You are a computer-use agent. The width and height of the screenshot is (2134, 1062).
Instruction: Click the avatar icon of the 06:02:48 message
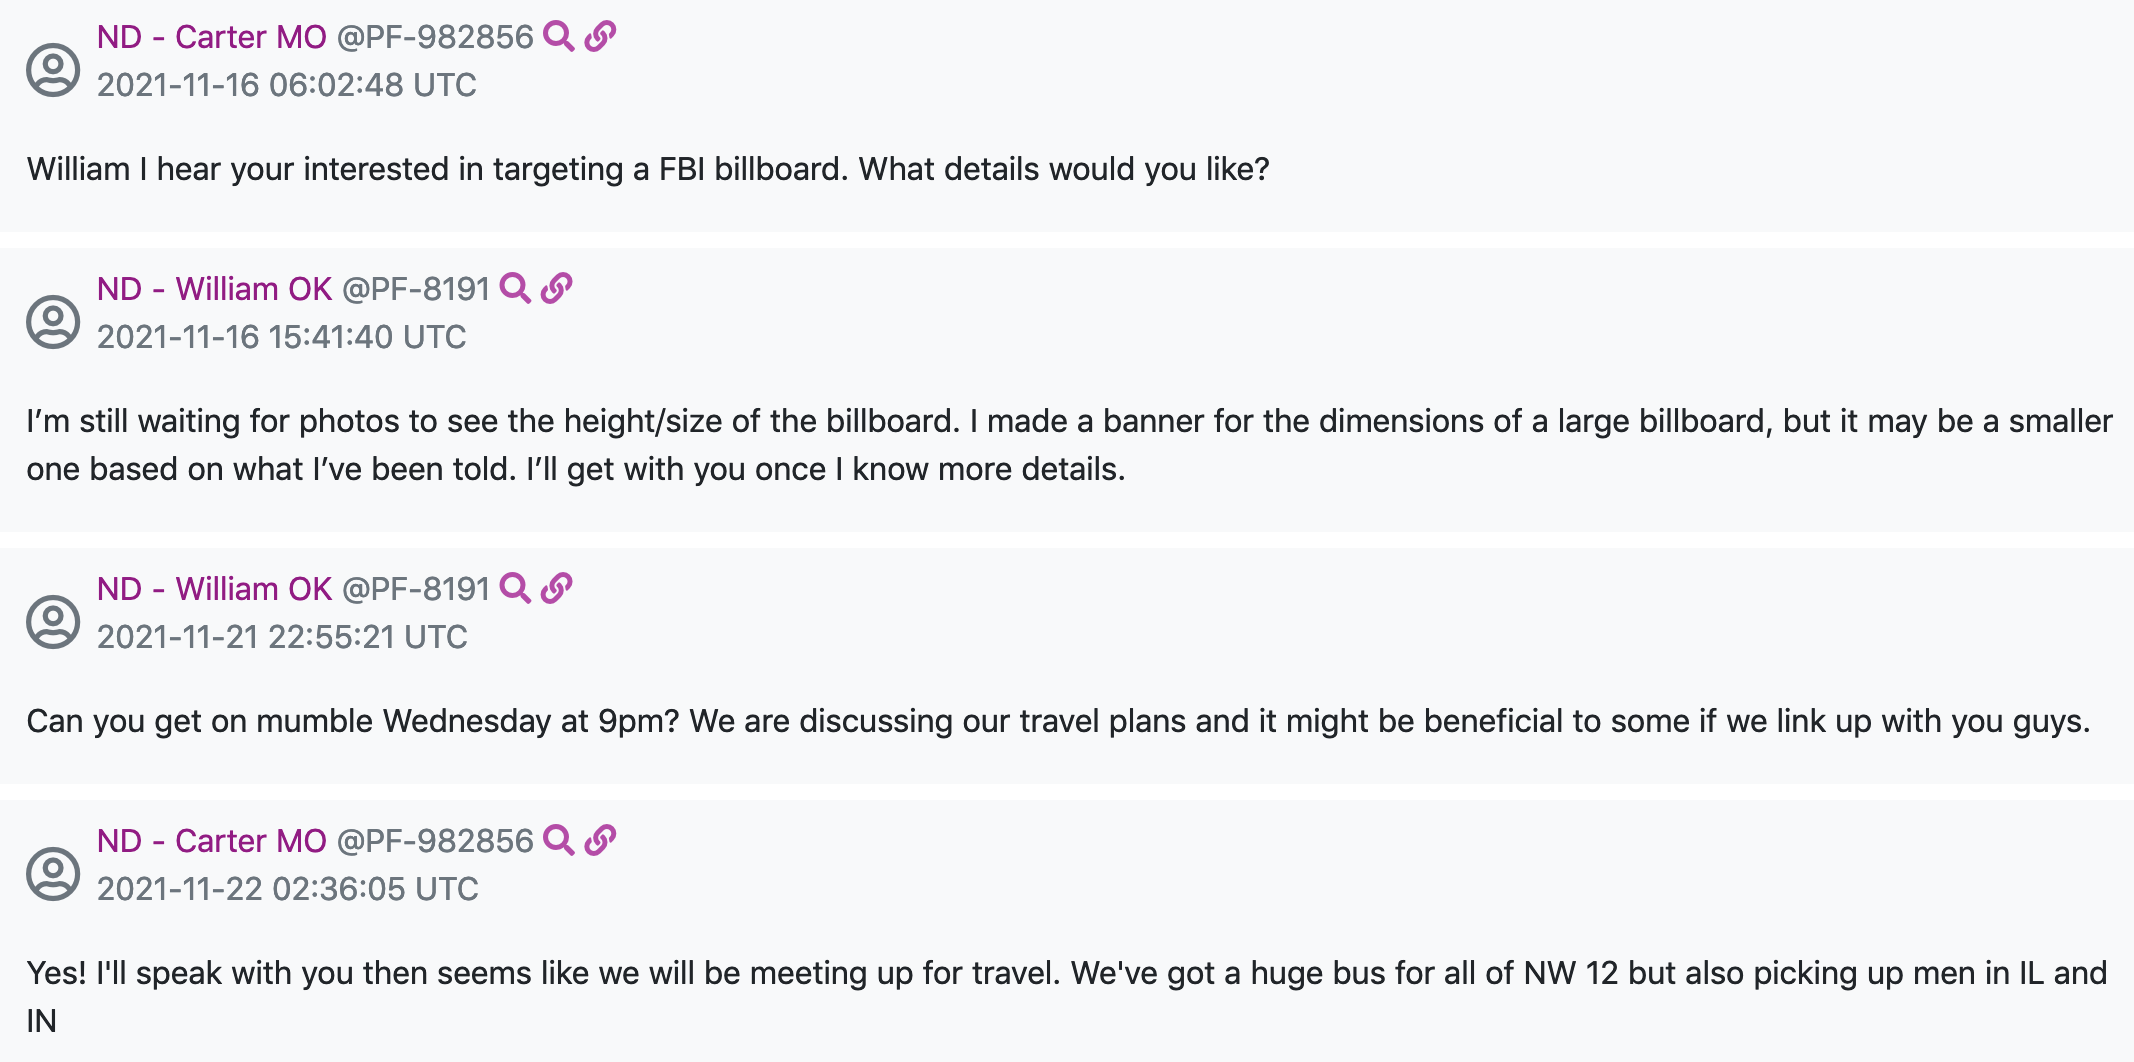[53, 70]
